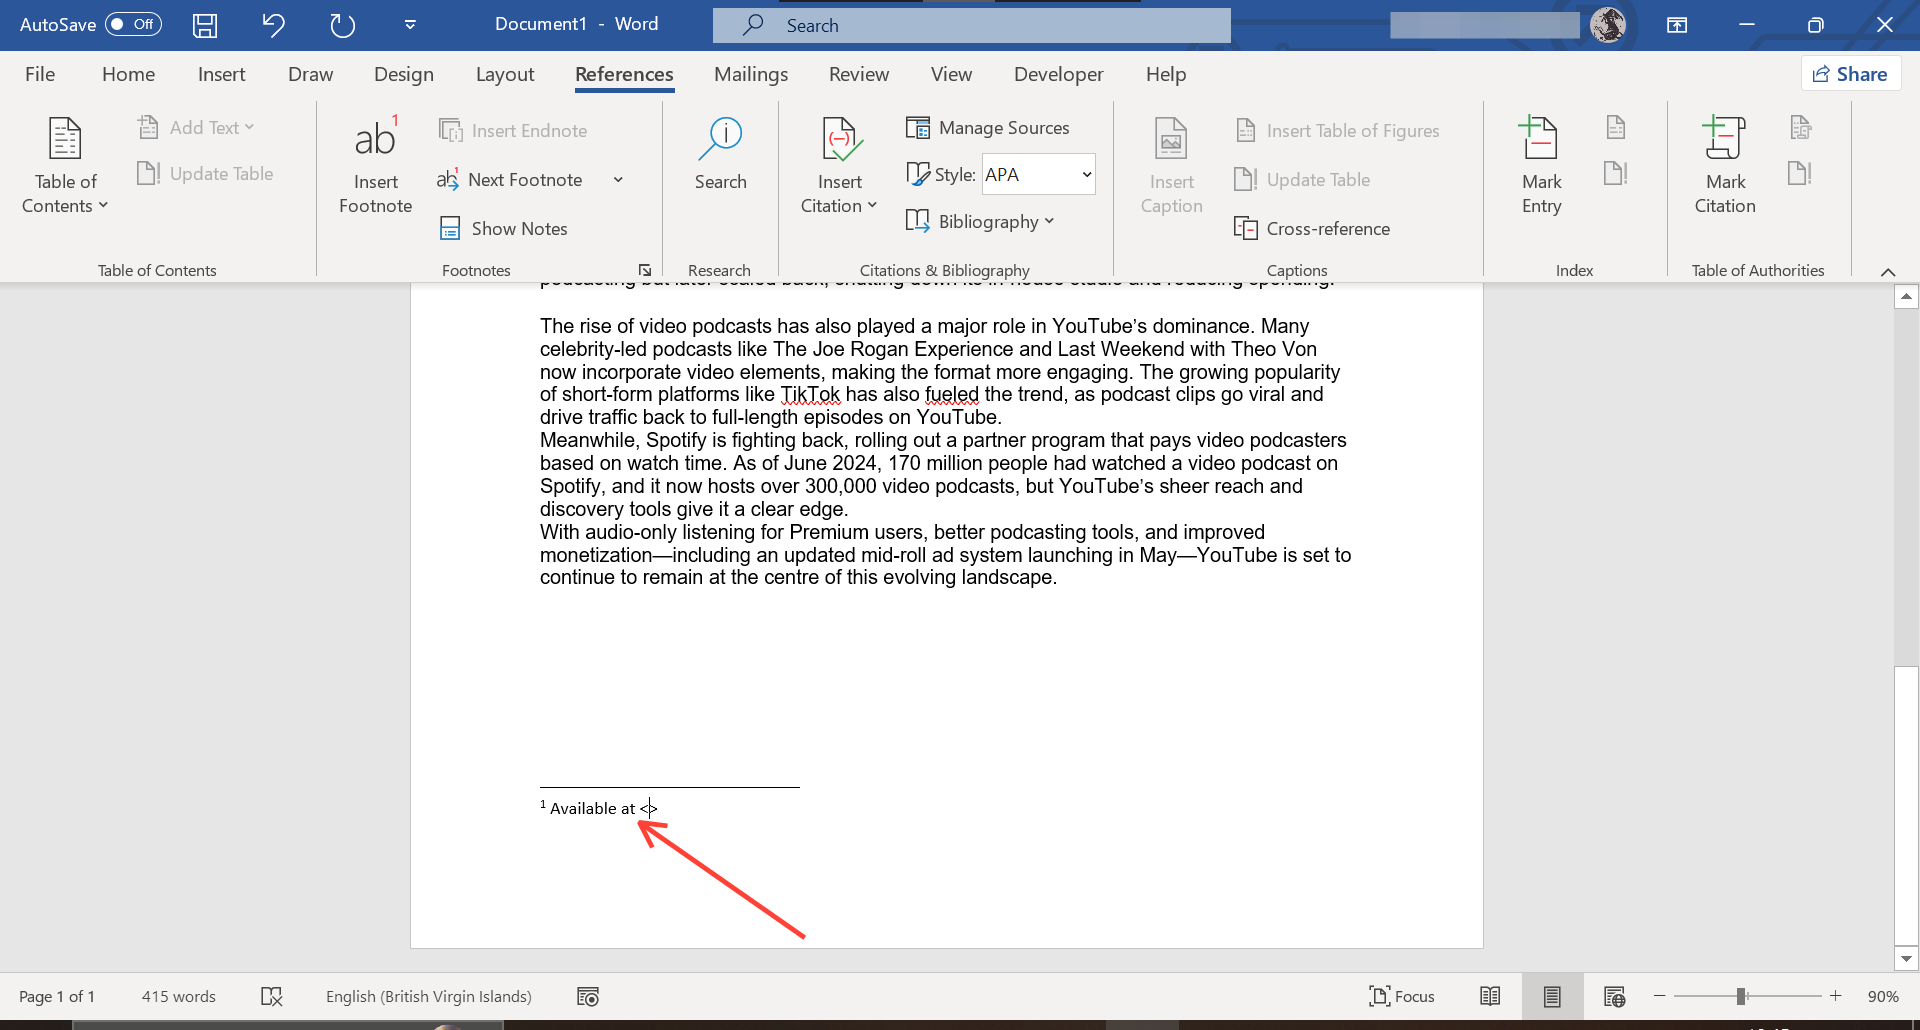Mark an index entry

[1540, 165]
